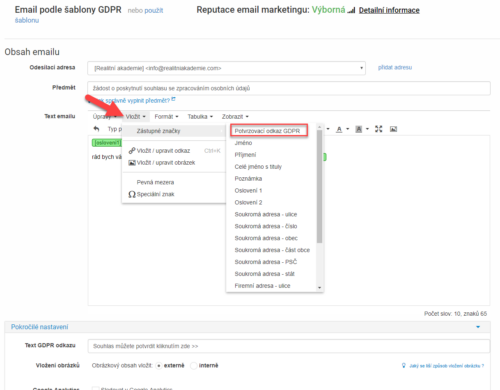Open the reputation signal bars icon

coord(351,10)
